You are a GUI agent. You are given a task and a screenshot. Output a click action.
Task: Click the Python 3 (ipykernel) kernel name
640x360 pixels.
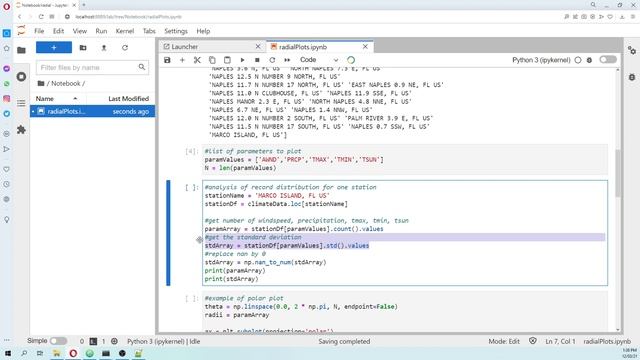(541, 60)
